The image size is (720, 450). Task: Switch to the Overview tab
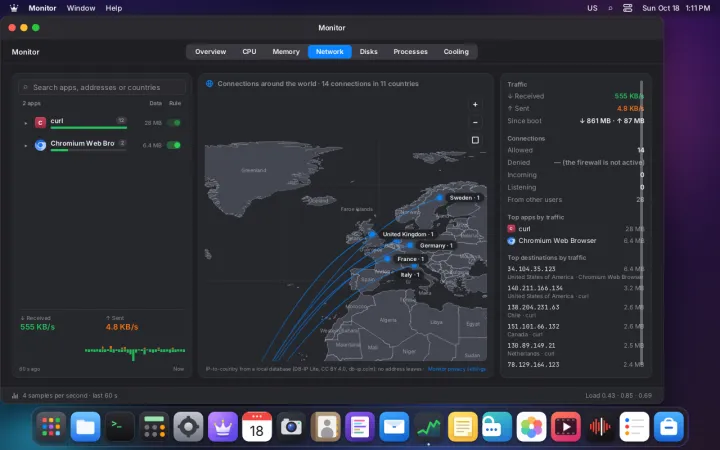pyautogui.click(x=210, y=51)
